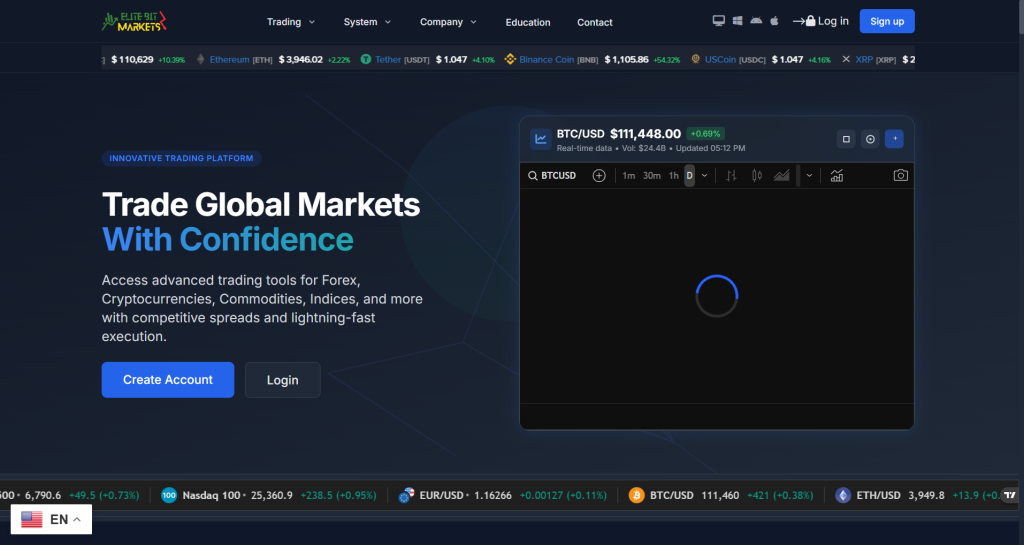1024x545 pixels.
Task: Take a chart snapshot with camera icon
Action: [900, 176]
